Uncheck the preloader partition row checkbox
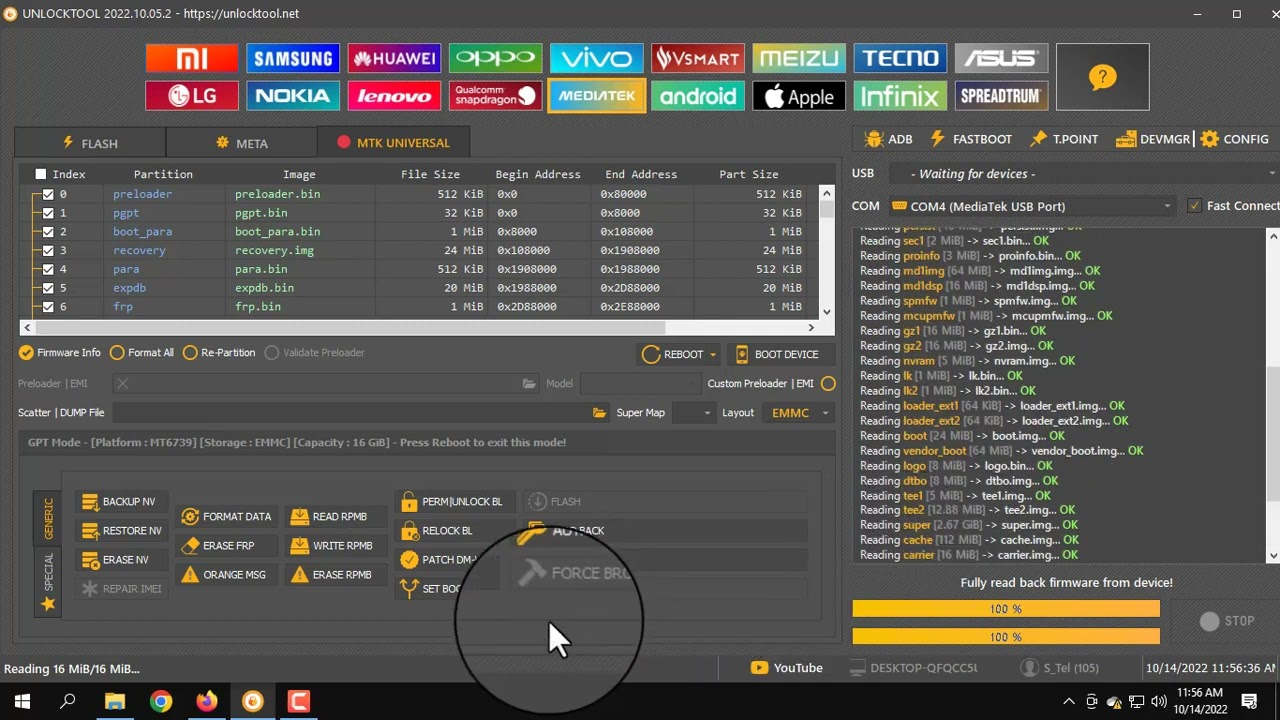The height and width of the screenshot is (720, 1280). point(48,194)
